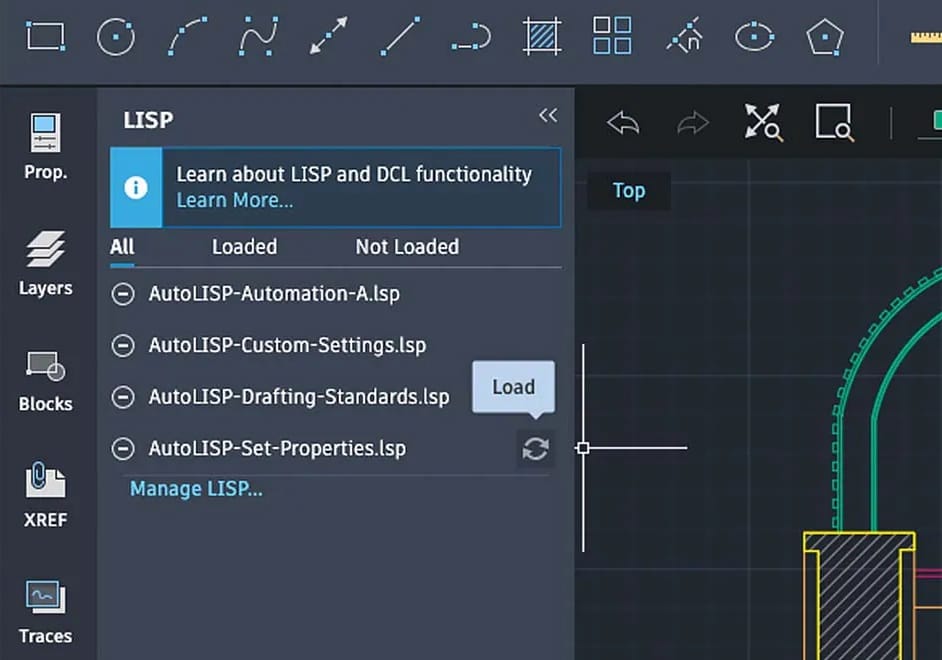This screenshot has width=942, height=660.
Task: Open the Blocks panel
Action: coord(46,380)
